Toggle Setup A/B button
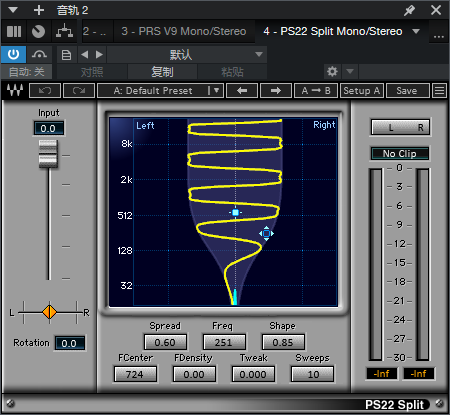 coord(362,91)
